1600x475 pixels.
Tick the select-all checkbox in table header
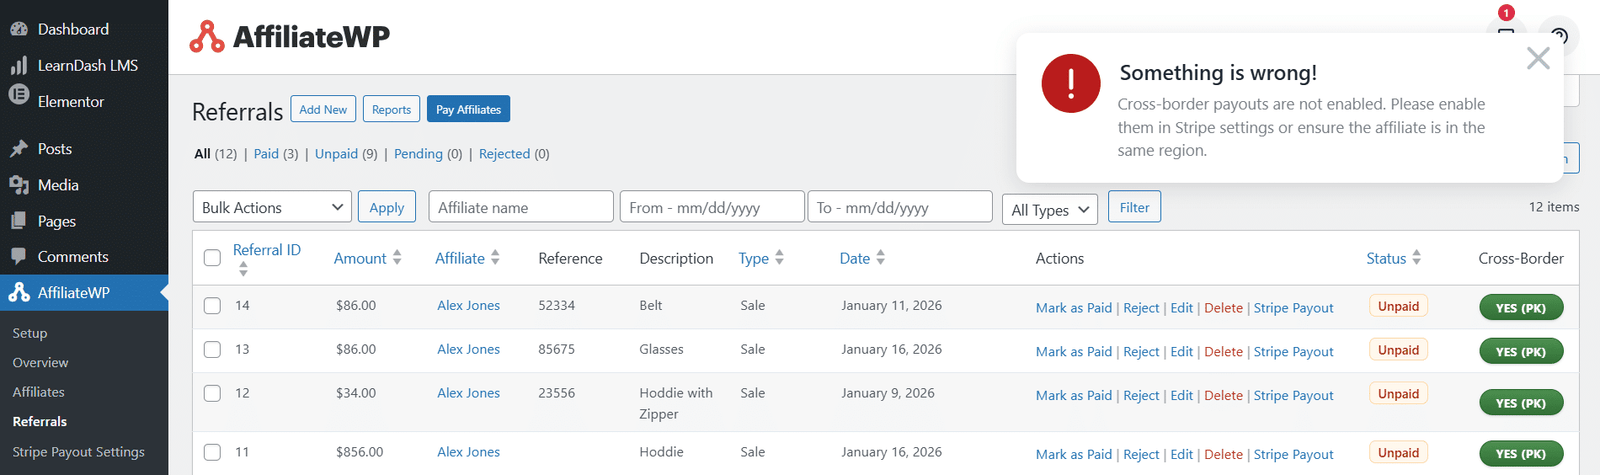(212, 258)
